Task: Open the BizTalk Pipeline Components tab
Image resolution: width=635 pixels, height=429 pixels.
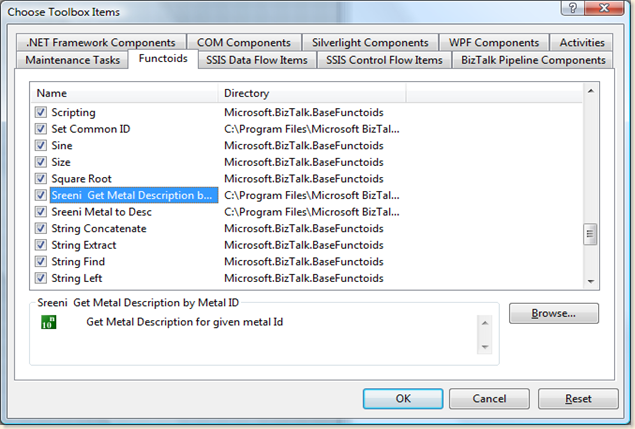Action: (533, 60)
